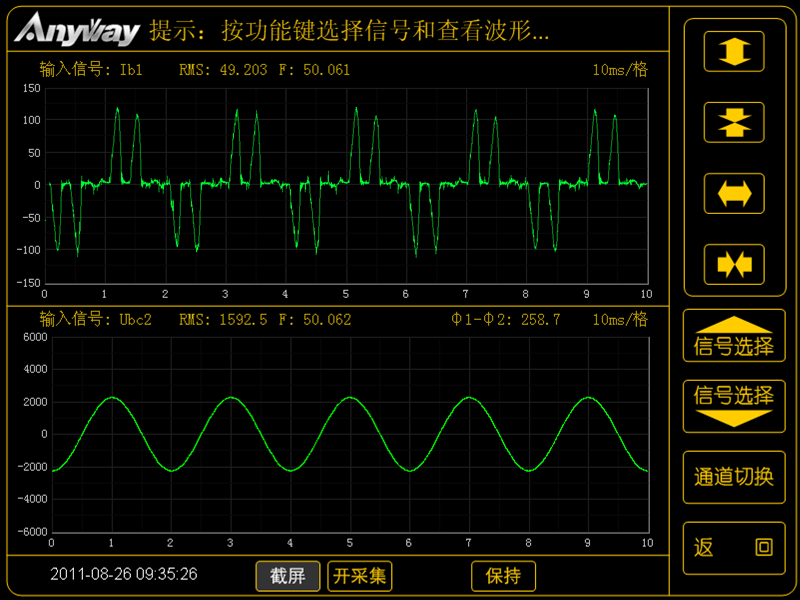Select previous signal with 信号选择 up button
Image resolution: width=800 pixels, height=600 pixels.
(x=733, y=337)
